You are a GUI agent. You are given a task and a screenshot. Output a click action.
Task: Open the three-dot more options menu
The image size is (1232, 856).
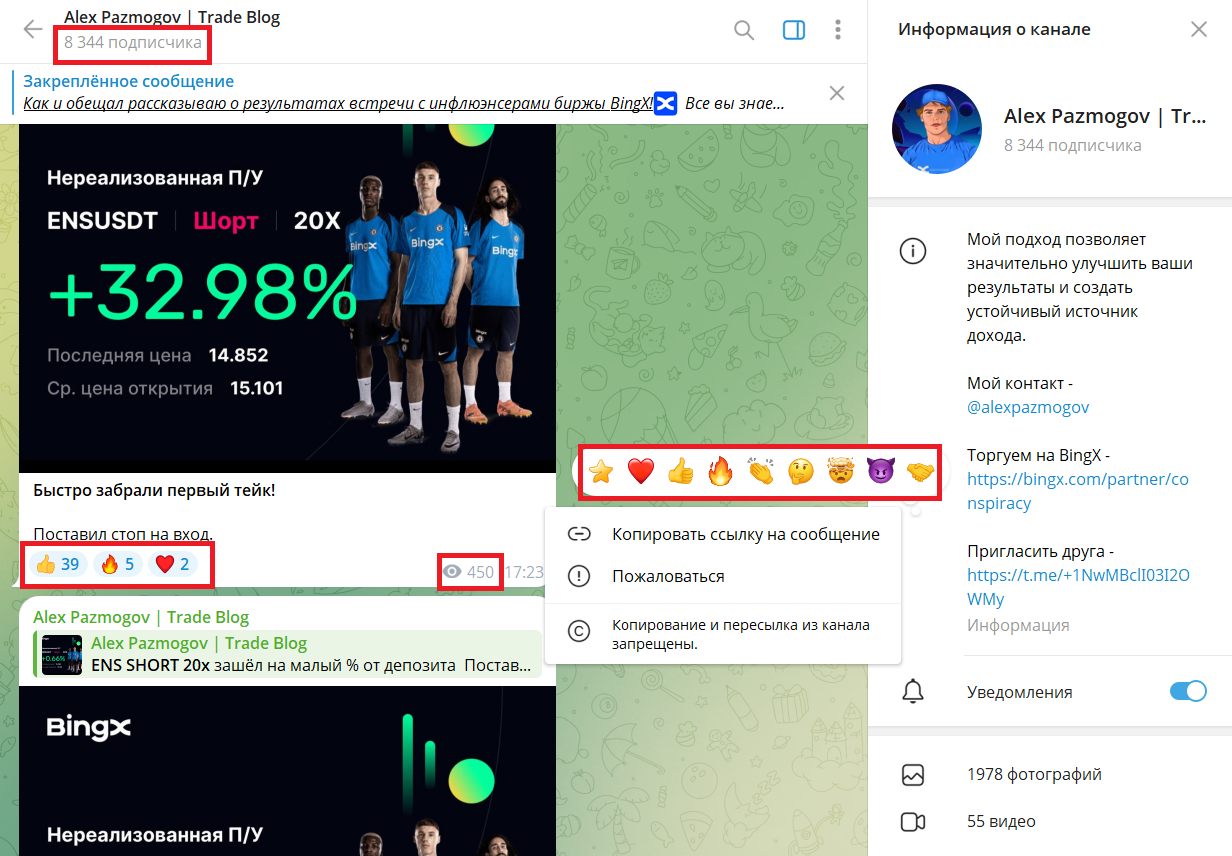point(838,30)
